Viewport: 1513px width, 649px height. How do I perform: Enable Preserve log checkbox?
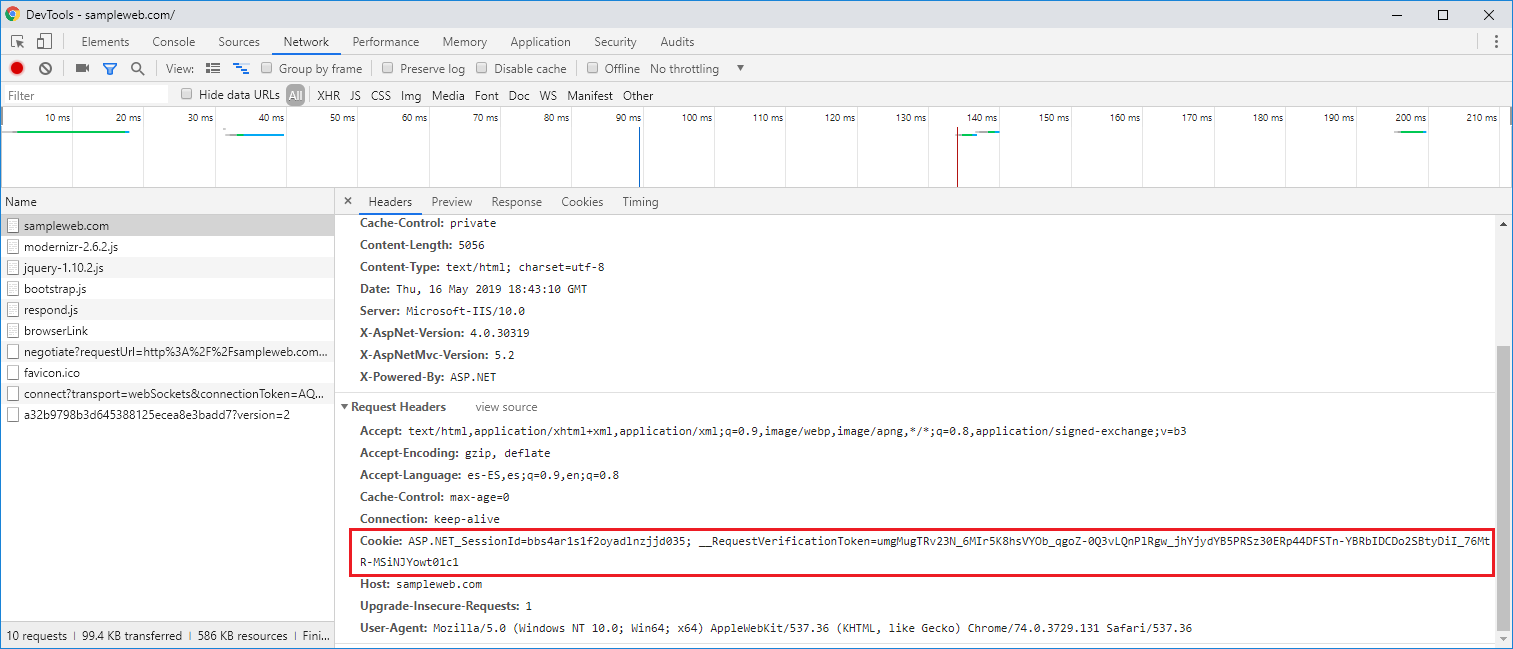click(388, 68)
